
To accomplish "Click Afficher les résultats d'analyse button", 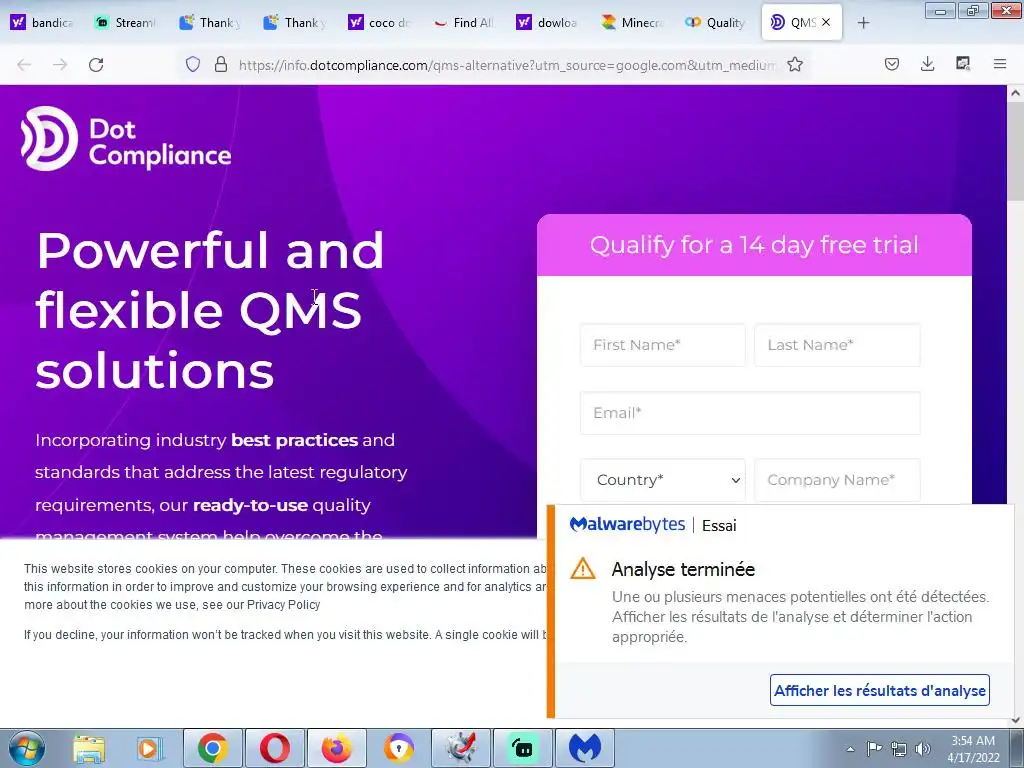I will [x=880, y=690].
